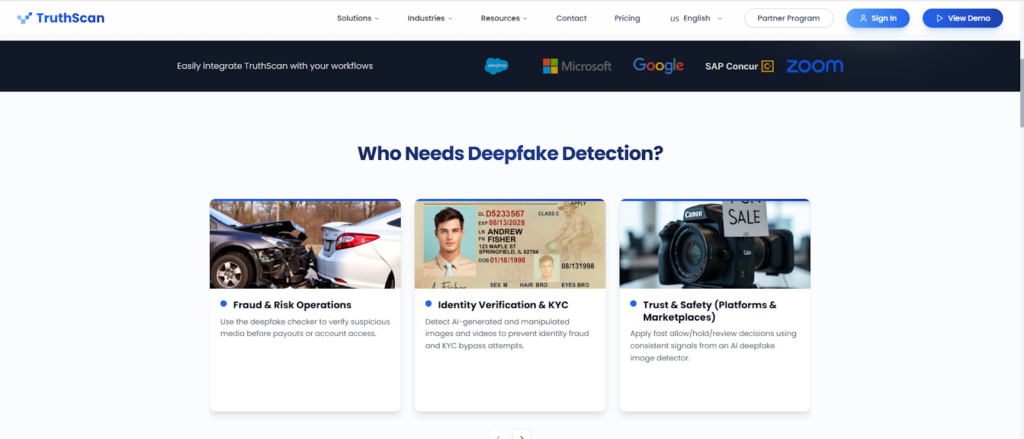Expand the Industries dropdown menu
The width and height of the screenshot is (1024, 439).
pyautogui.click(x=430, y=18)
